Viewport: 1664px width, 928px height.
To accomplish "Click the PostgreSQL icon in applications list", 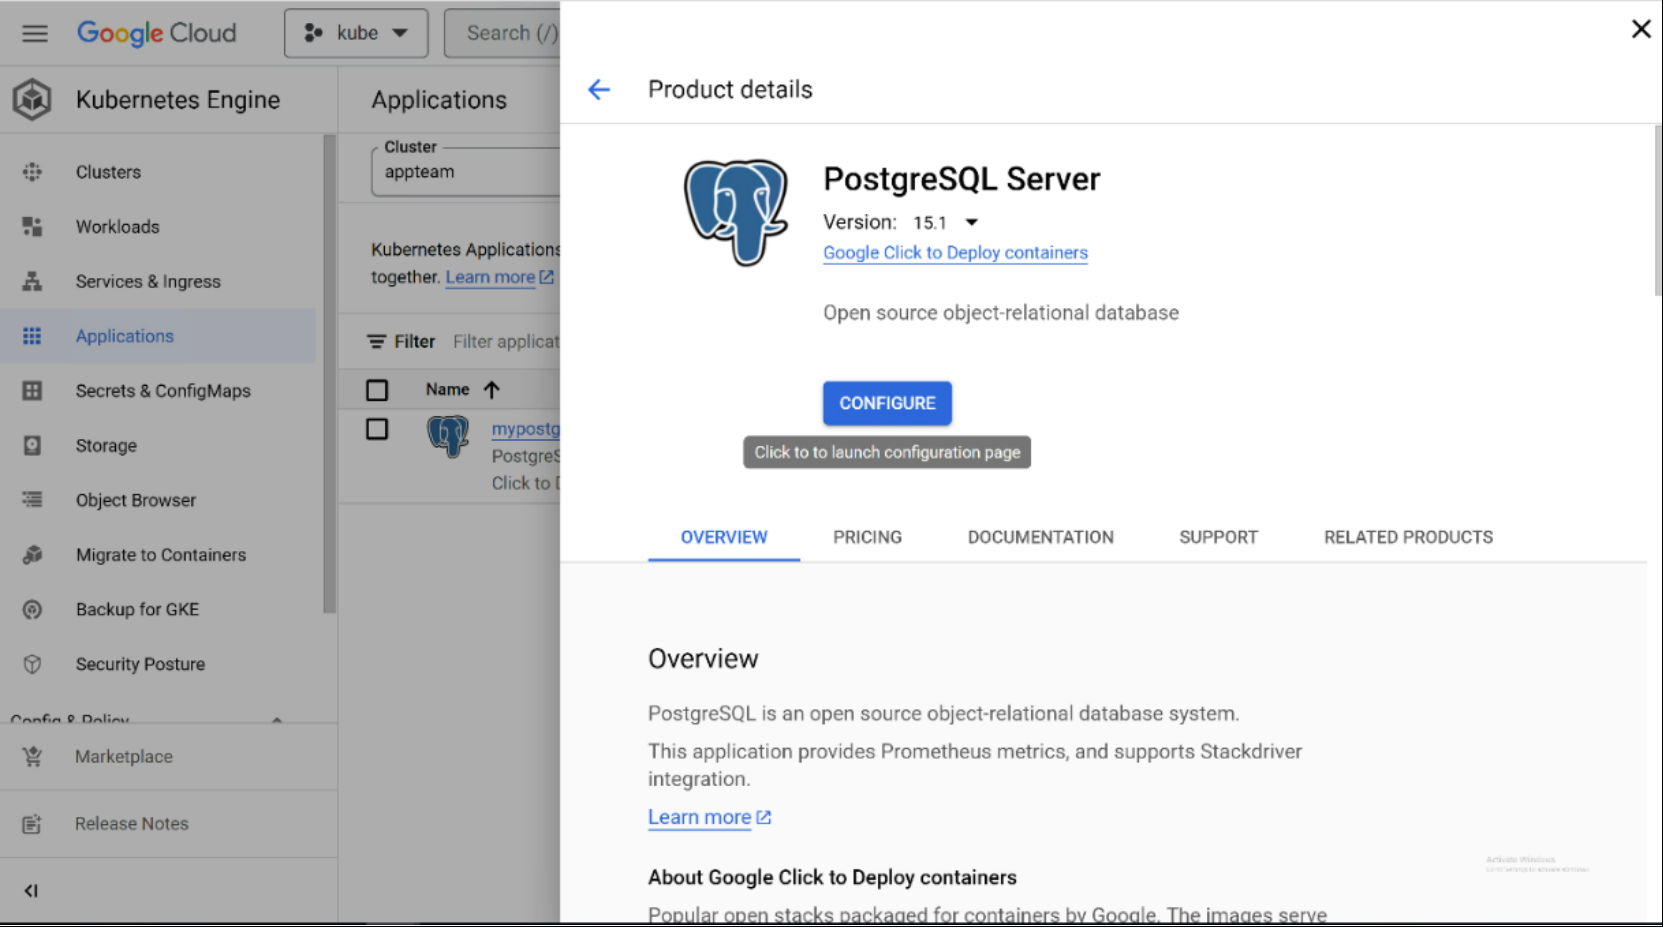I will click(x=448, y=437).
